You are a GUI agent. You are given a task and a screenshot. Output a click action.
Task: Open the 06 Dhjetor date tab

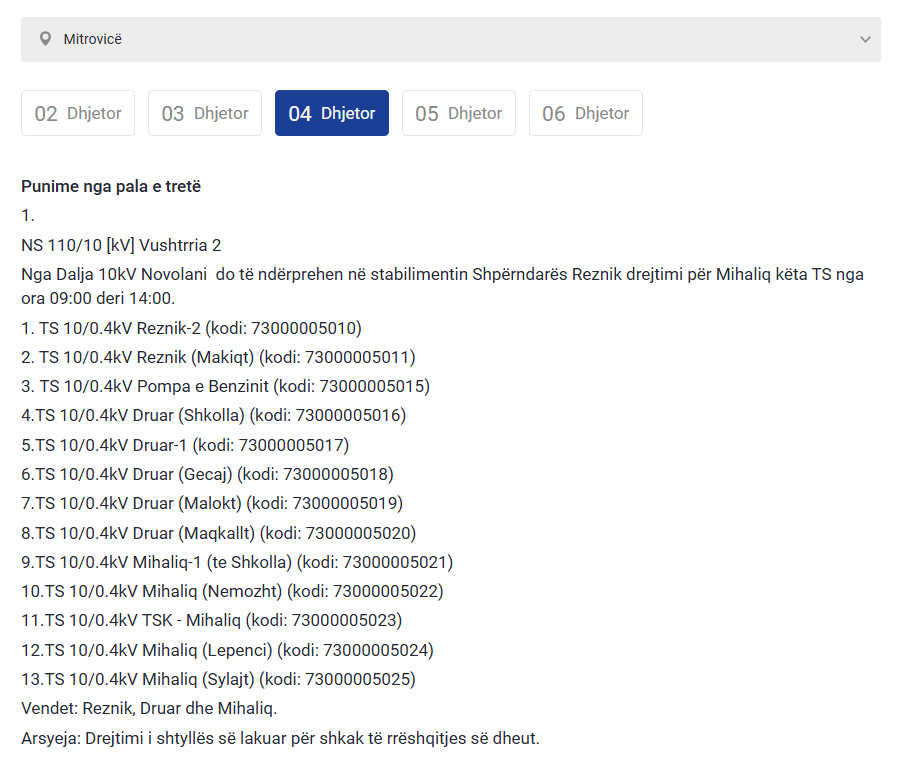[586, 113]
